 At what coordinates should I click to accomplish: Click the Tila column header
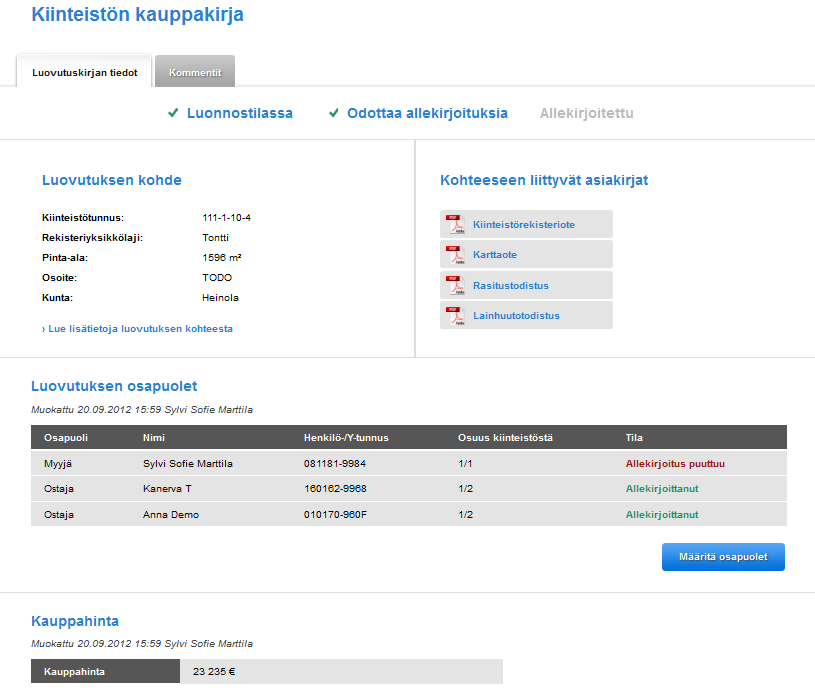point(634,438)
